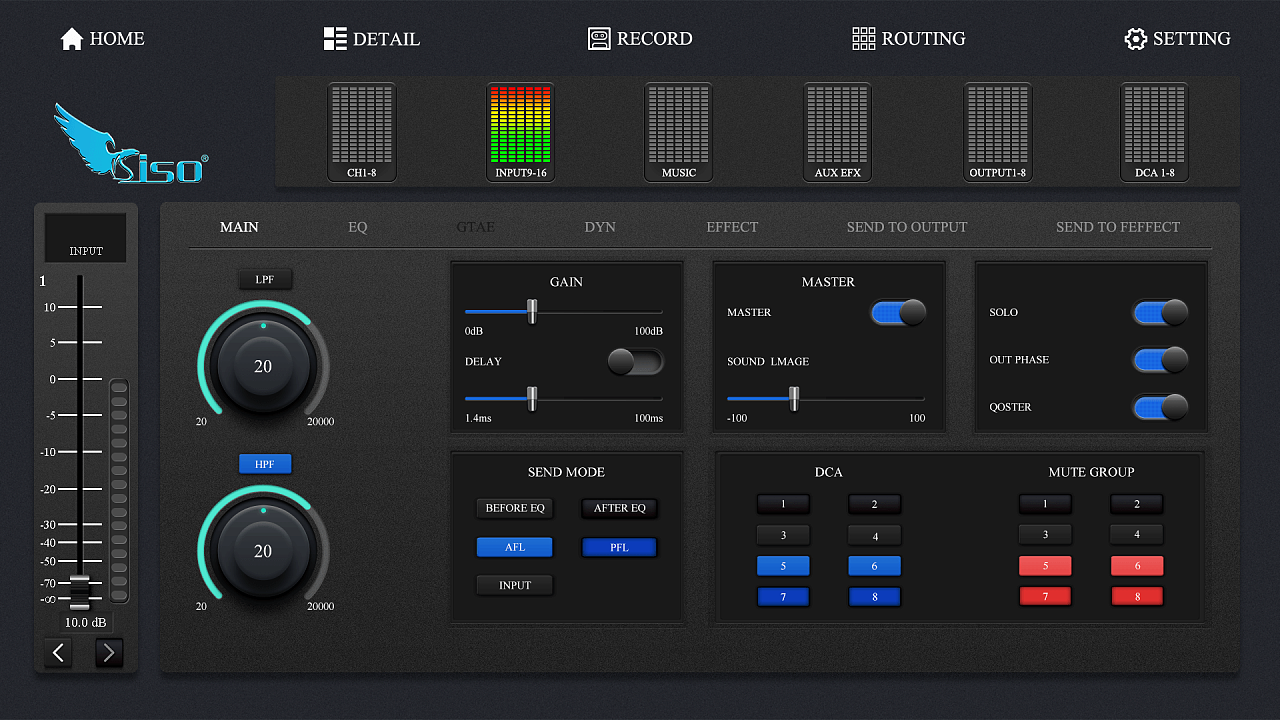This screenshot has width=1280, height=720.
Task: Click the SETTING gear icon
Action: coord(1136,39)
